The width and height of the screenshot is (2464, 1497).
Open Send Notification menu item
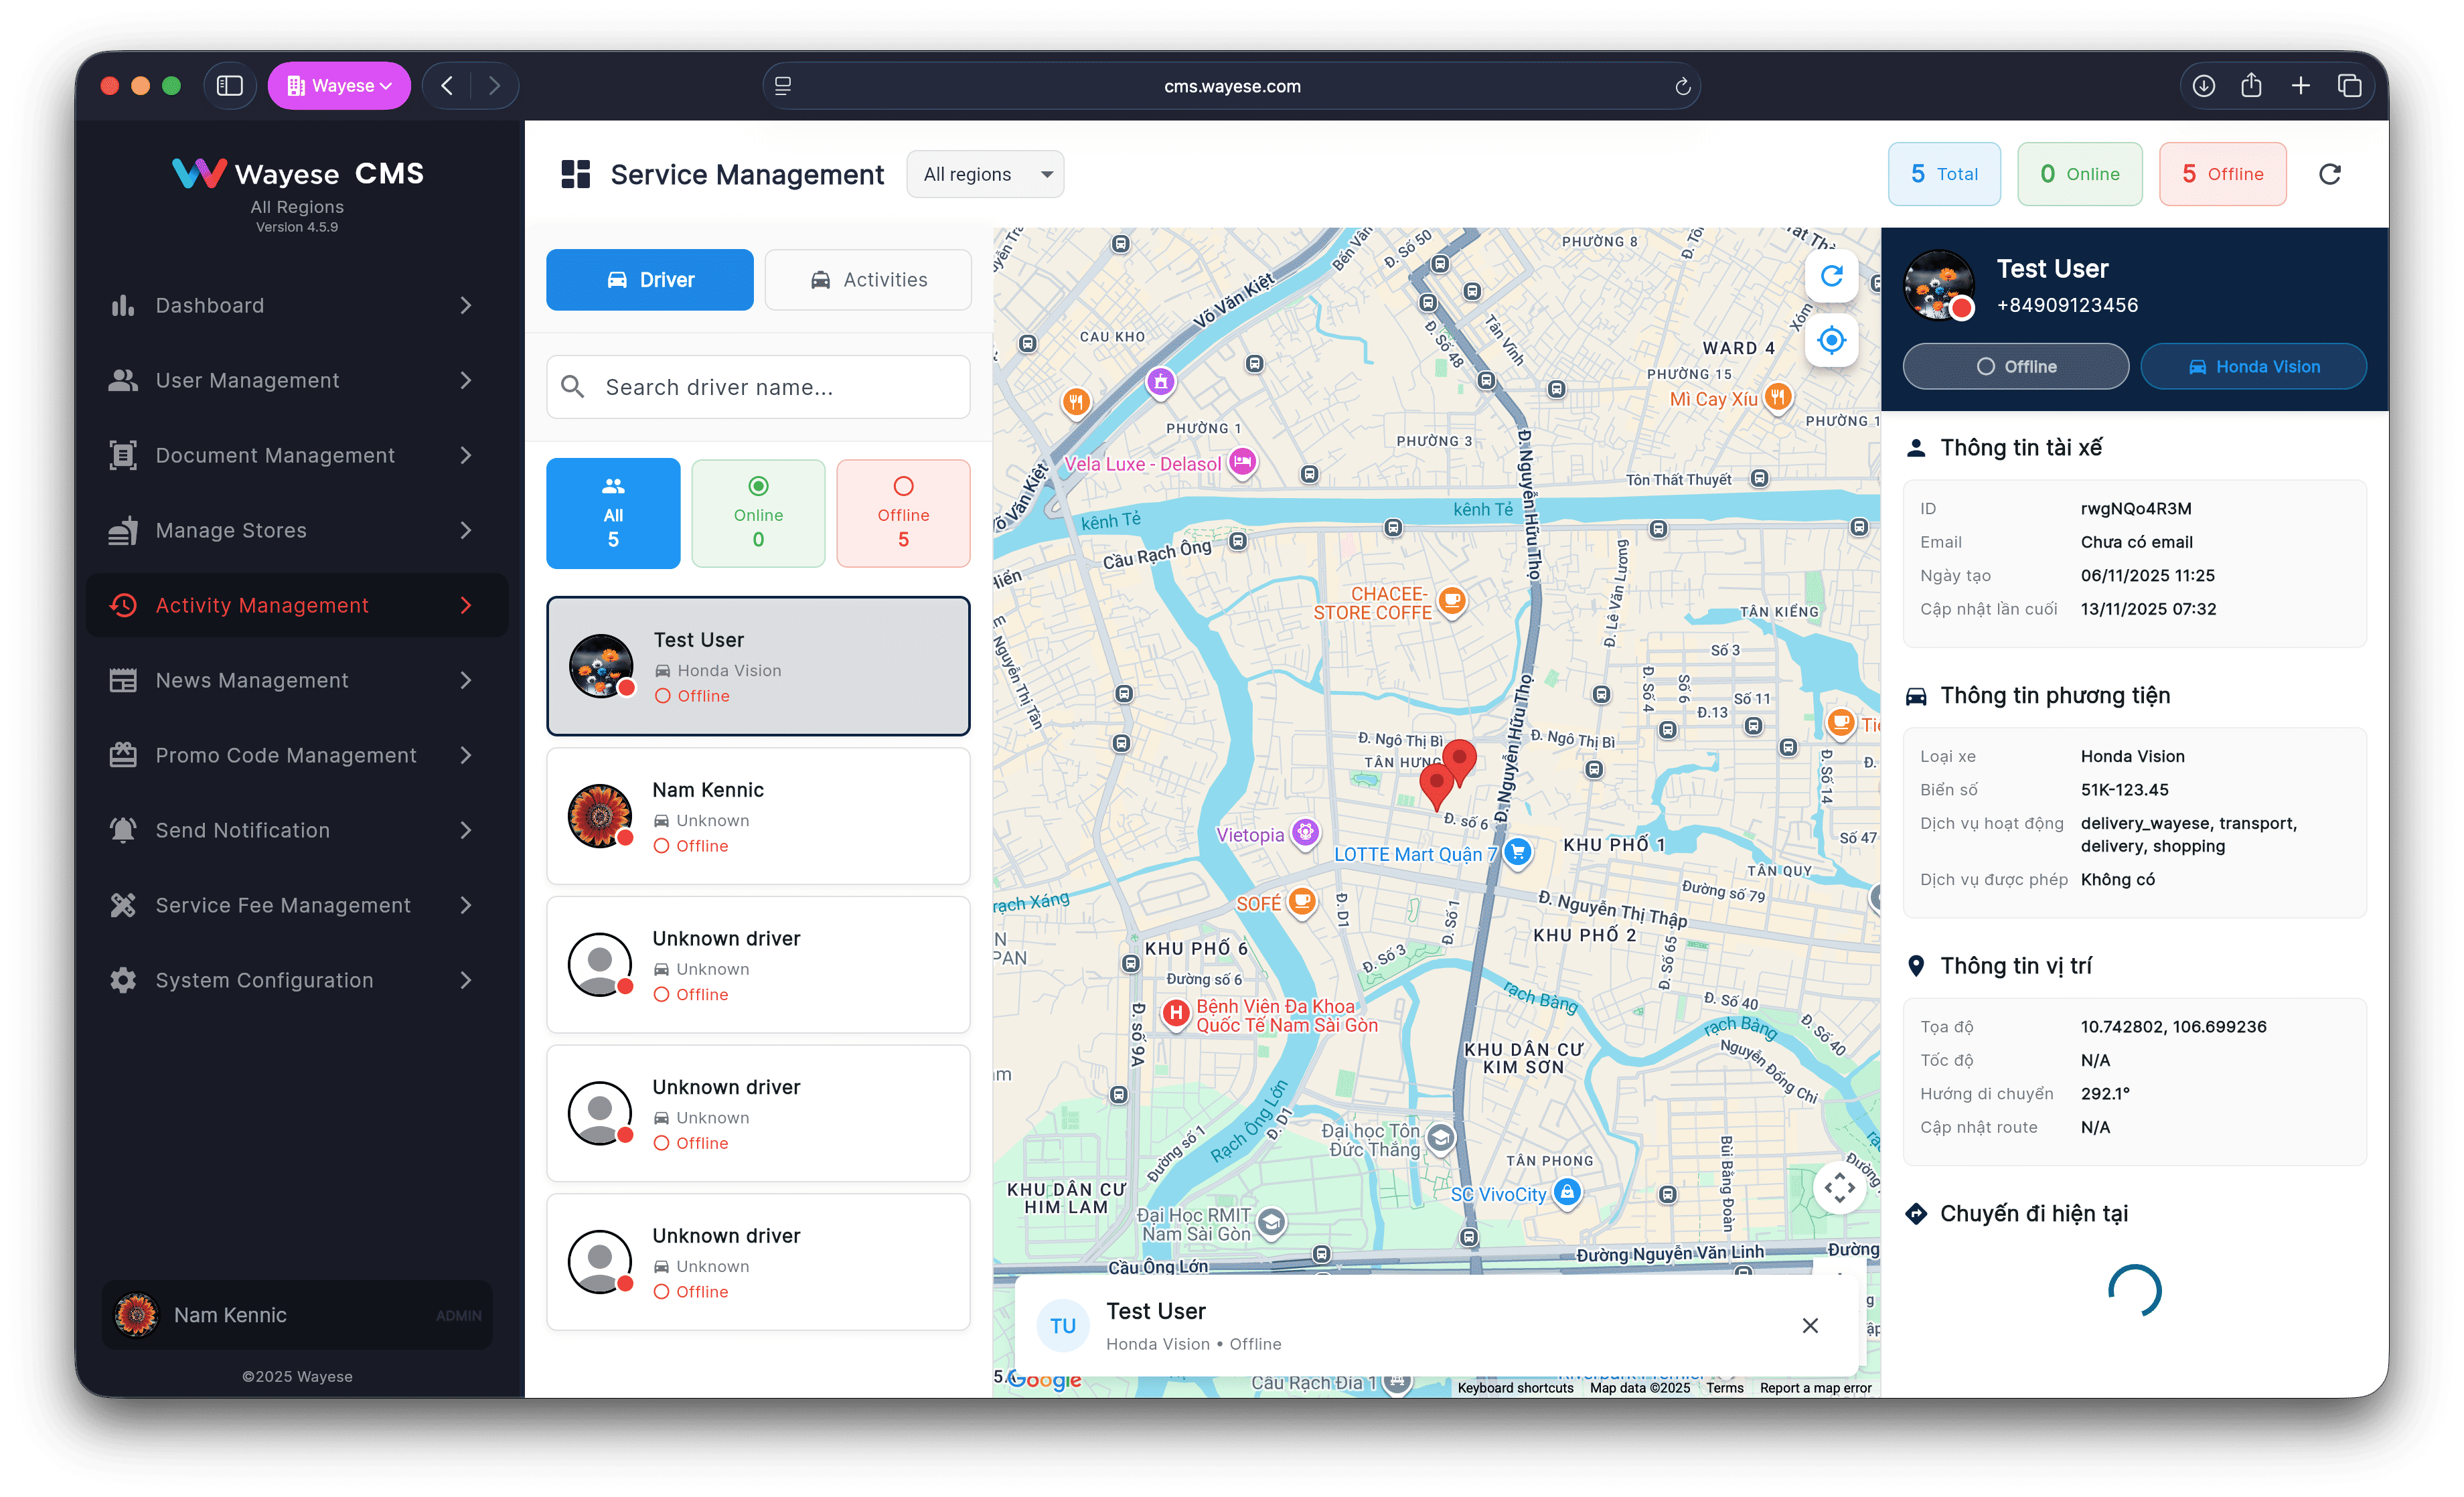click(297, 830)
